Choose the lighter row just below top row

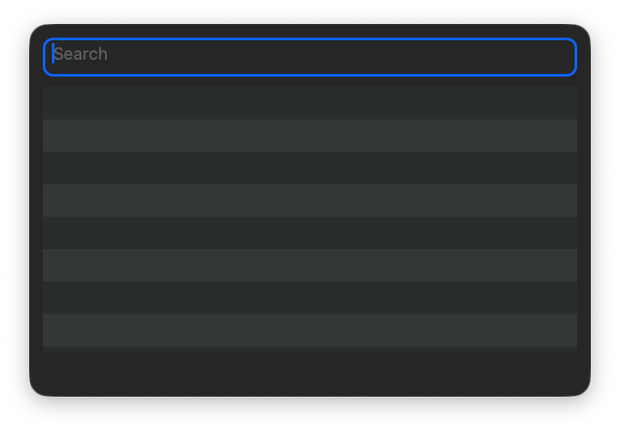(x=310, y=136)
